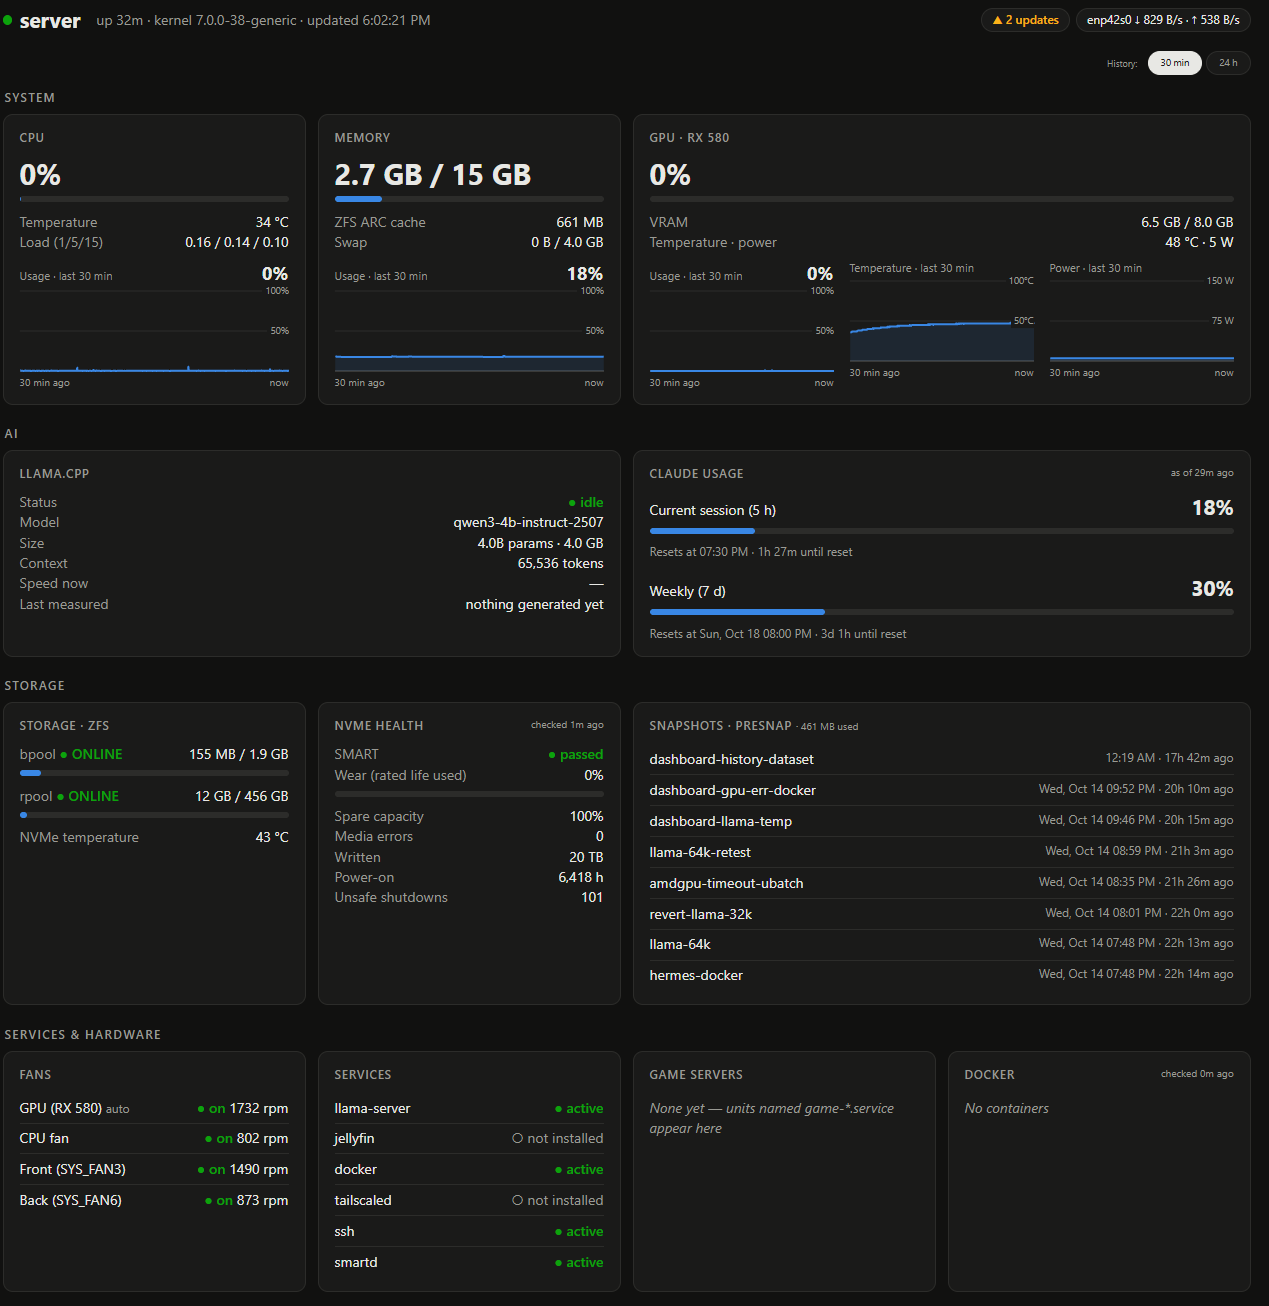Click the 2.7 GB / 15 GB memory heading
Viewport: 1269px width, 1306px height.
click(433, 175)
